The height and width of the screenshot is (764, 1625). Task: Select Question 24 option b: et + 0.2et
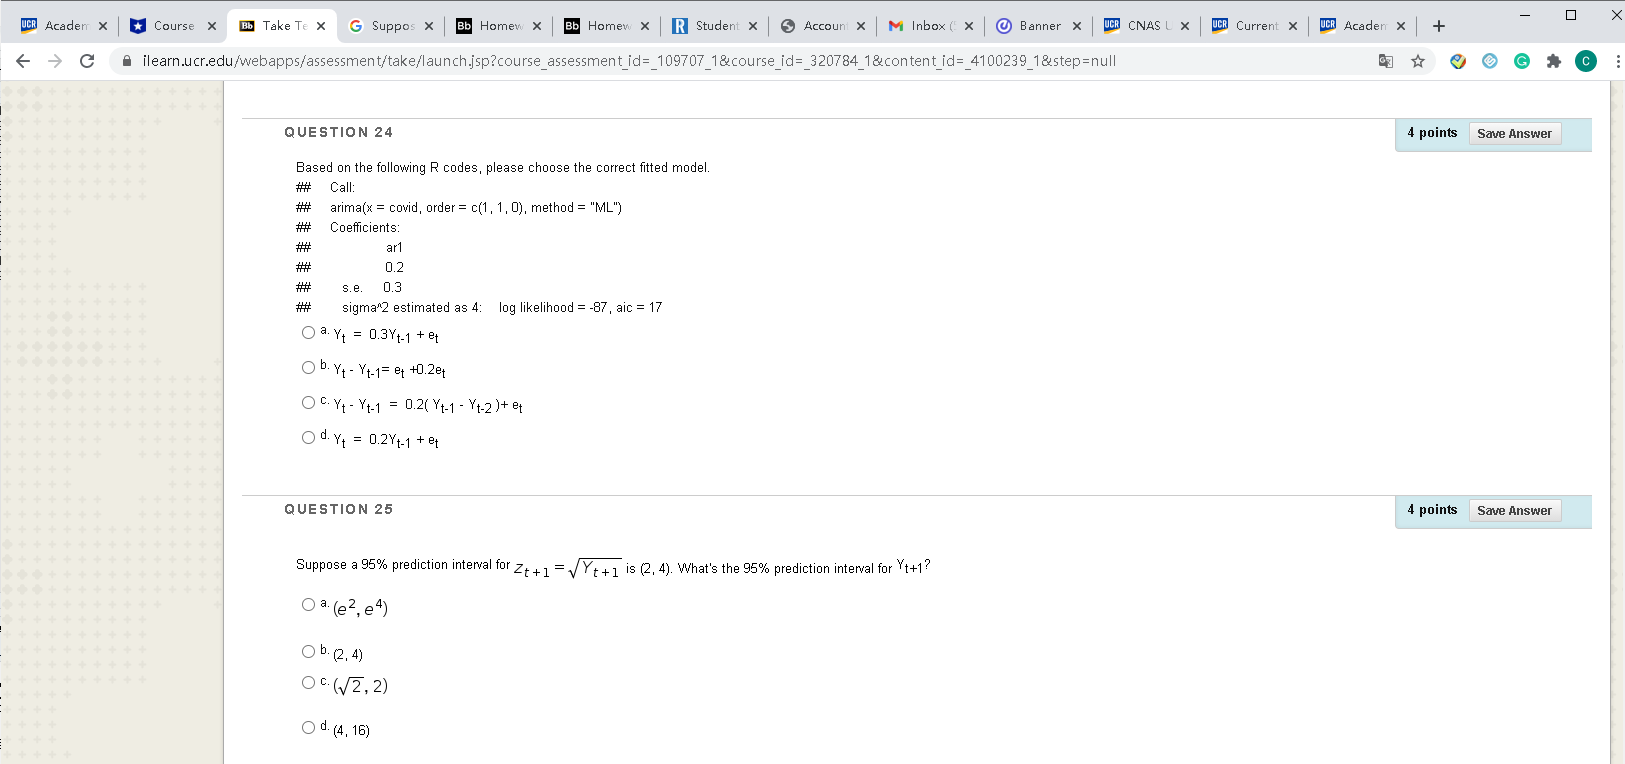point(308,368)
